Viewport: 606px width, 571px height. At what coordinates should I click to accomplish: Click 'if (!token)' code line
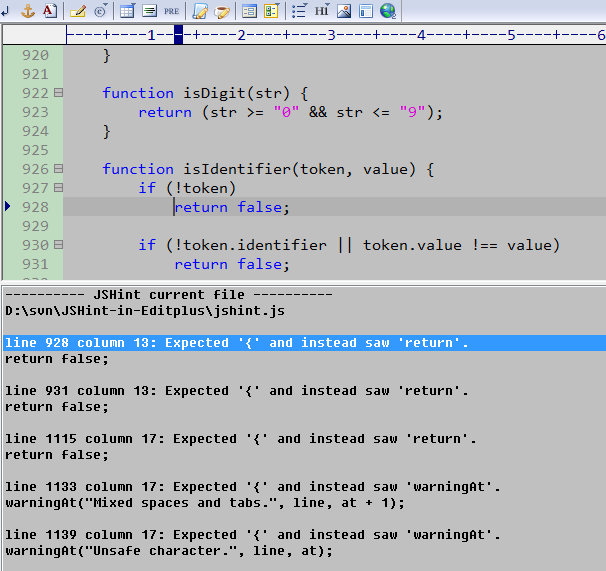tap(187, 188)
